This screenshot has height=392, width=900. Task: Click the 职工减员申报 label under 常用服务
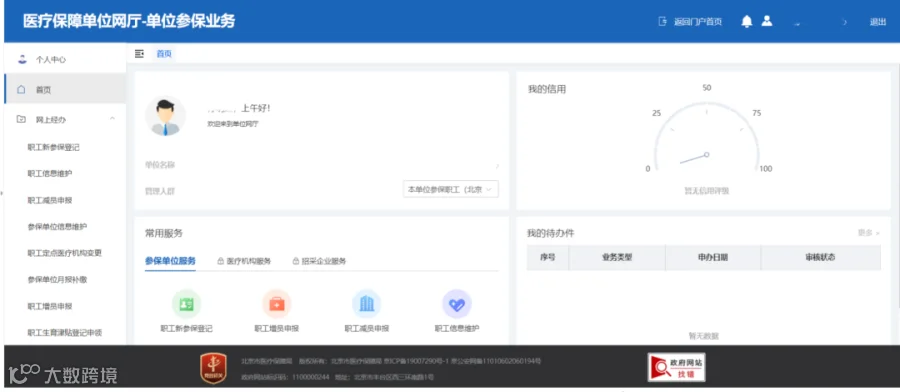[x=367, y=329]
